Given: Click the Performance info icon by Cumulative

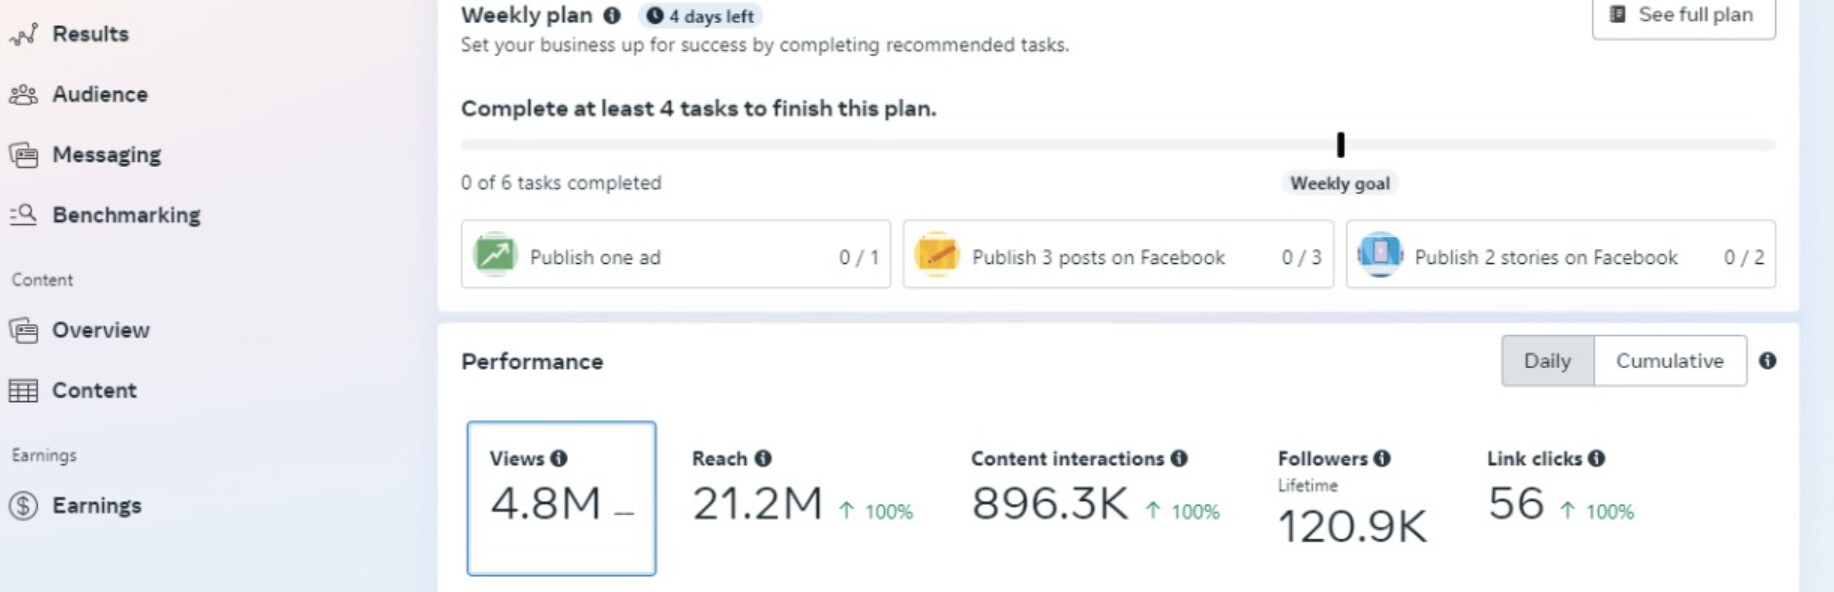Looking at the screenshot, I should [1768, 360].
